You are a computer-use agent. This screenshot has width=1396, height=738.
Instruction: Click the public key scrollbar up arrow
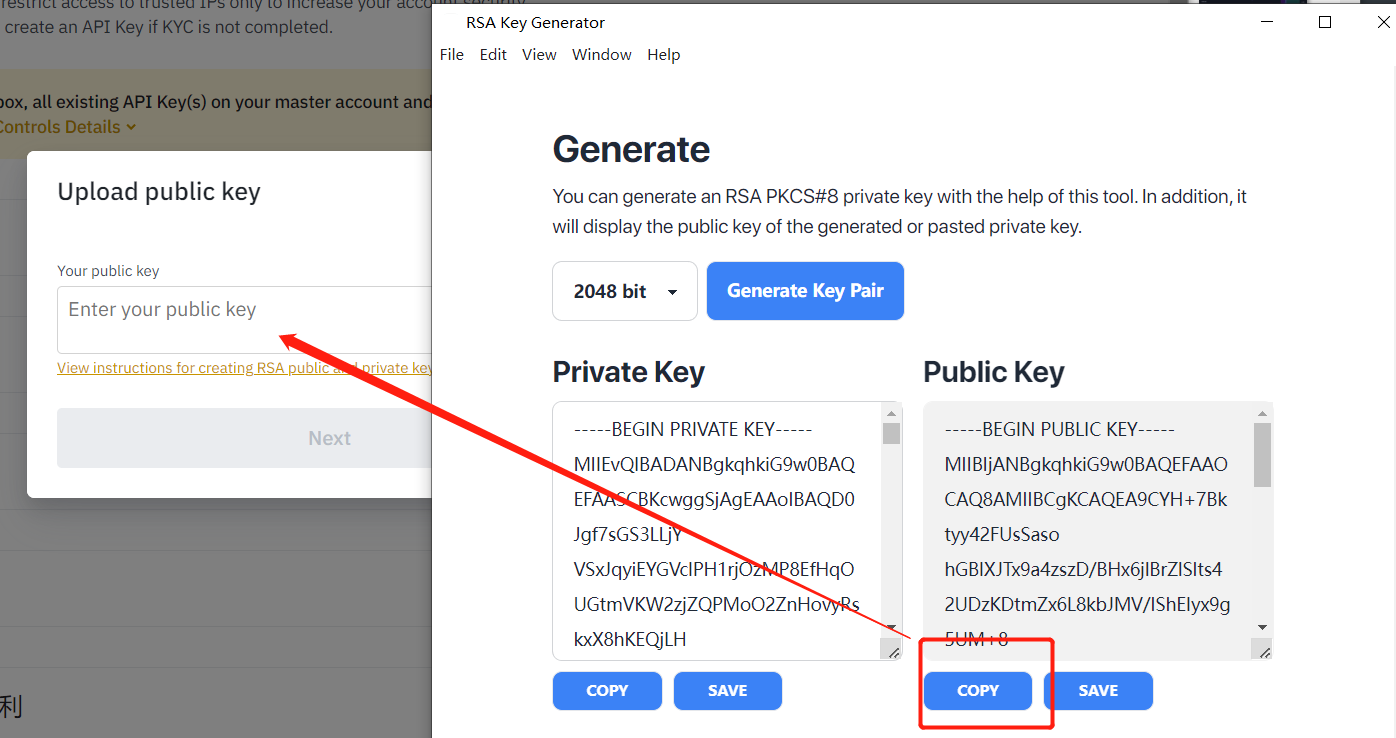(x=1262, y=412)
